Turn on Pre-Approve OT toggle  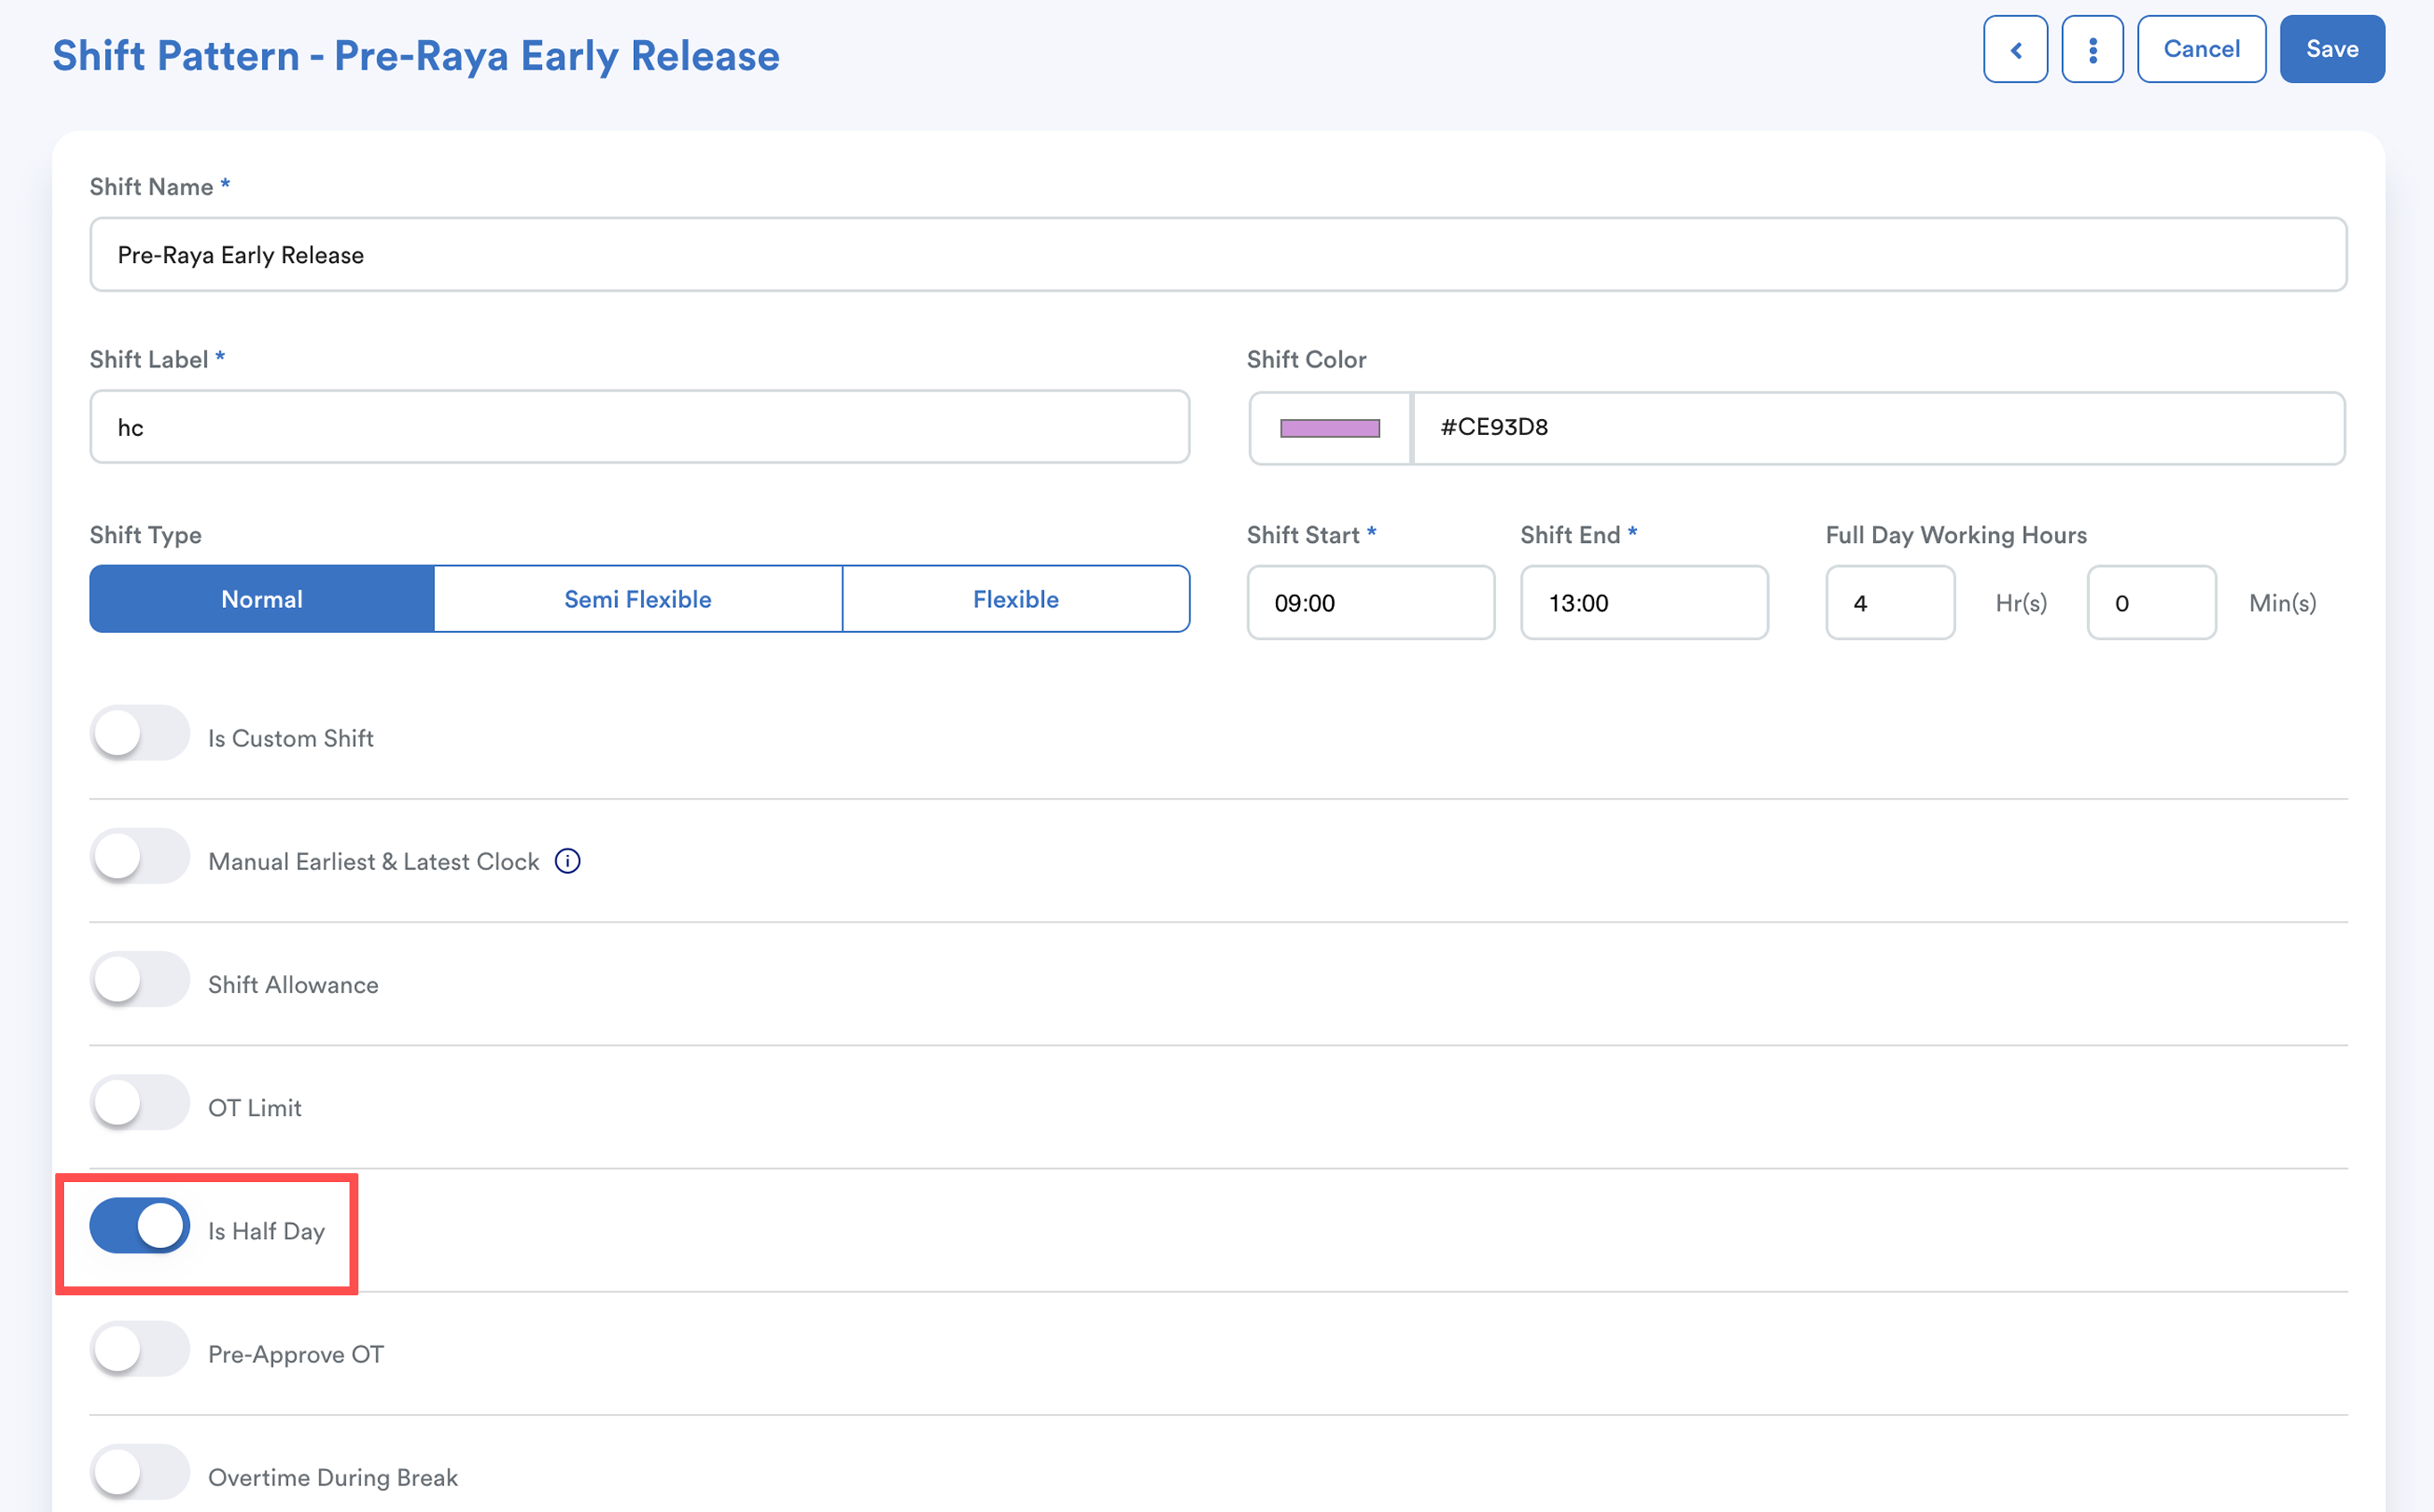pyautogui.click(x=139, y=1349)
